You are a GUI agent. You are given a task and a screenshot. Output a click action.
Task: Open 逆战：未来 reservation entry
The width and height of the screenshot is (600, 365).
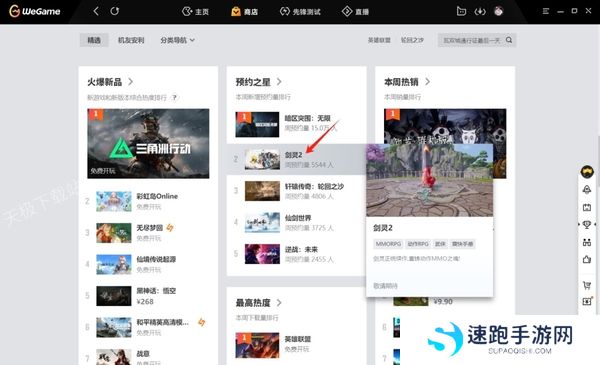(296, 254)
